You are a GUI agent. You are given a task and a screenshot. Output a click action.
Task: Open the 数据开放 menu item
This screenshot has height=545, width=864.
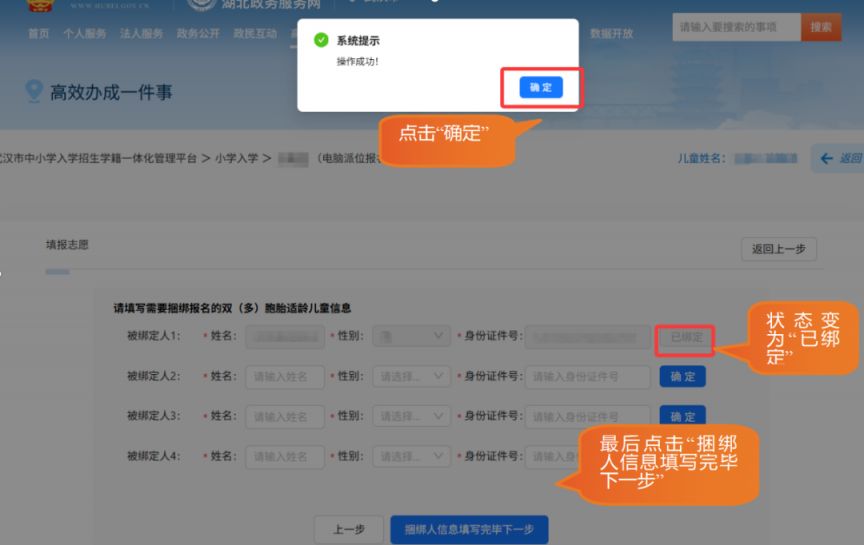point(612,34)
